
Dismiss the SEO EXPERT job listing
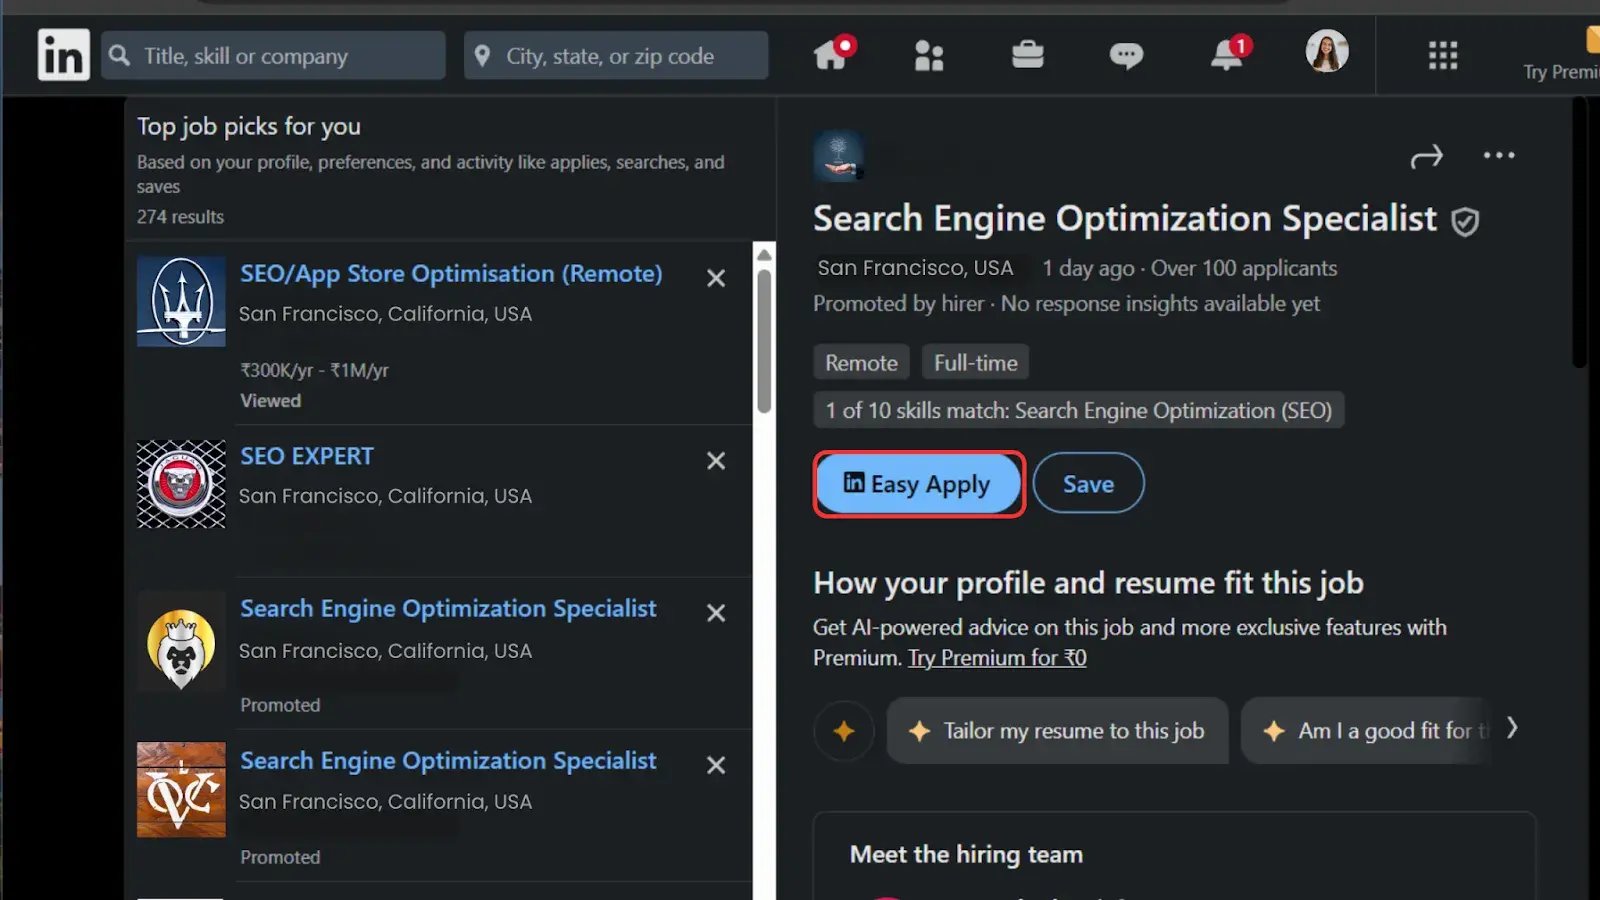point(716,461)
